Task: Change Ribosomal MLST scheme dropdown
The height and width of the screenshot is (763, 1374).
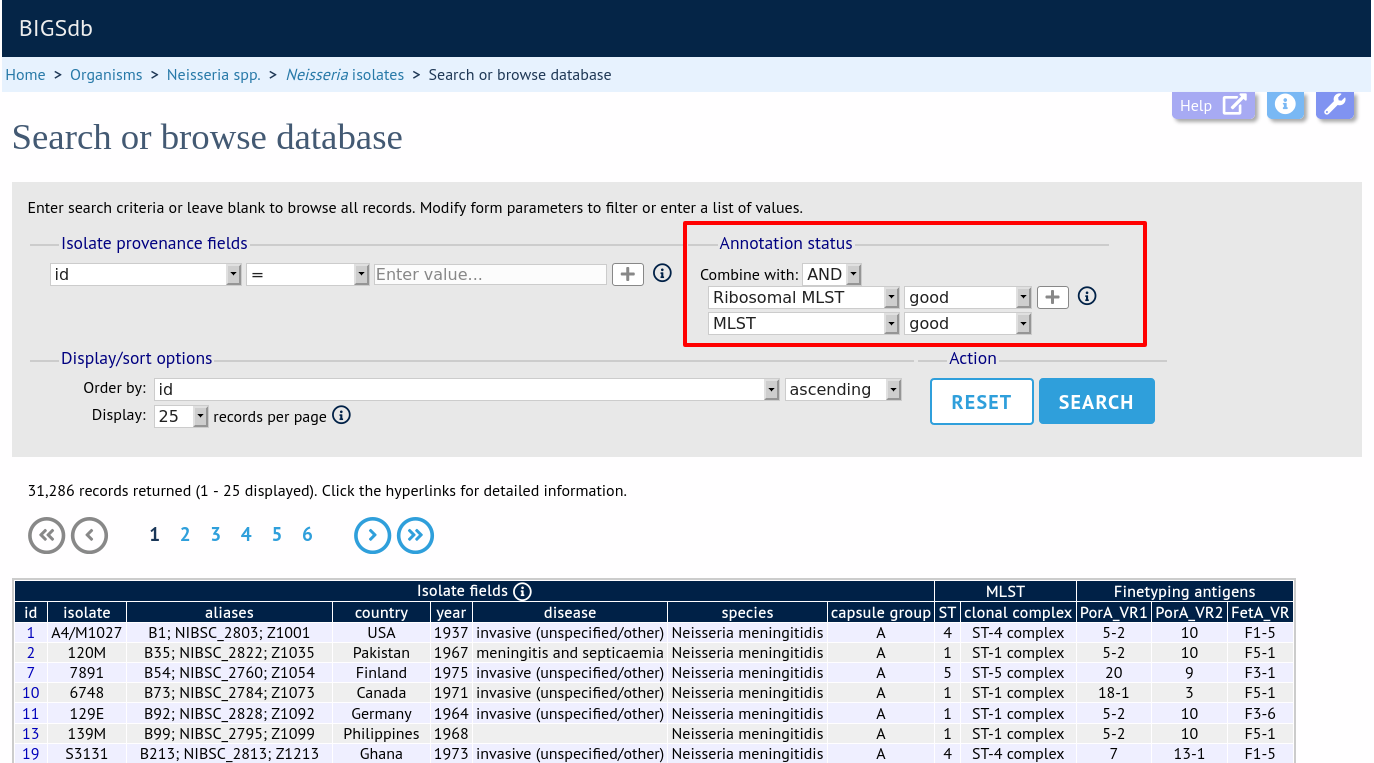Action: click(x=804, y=297)
